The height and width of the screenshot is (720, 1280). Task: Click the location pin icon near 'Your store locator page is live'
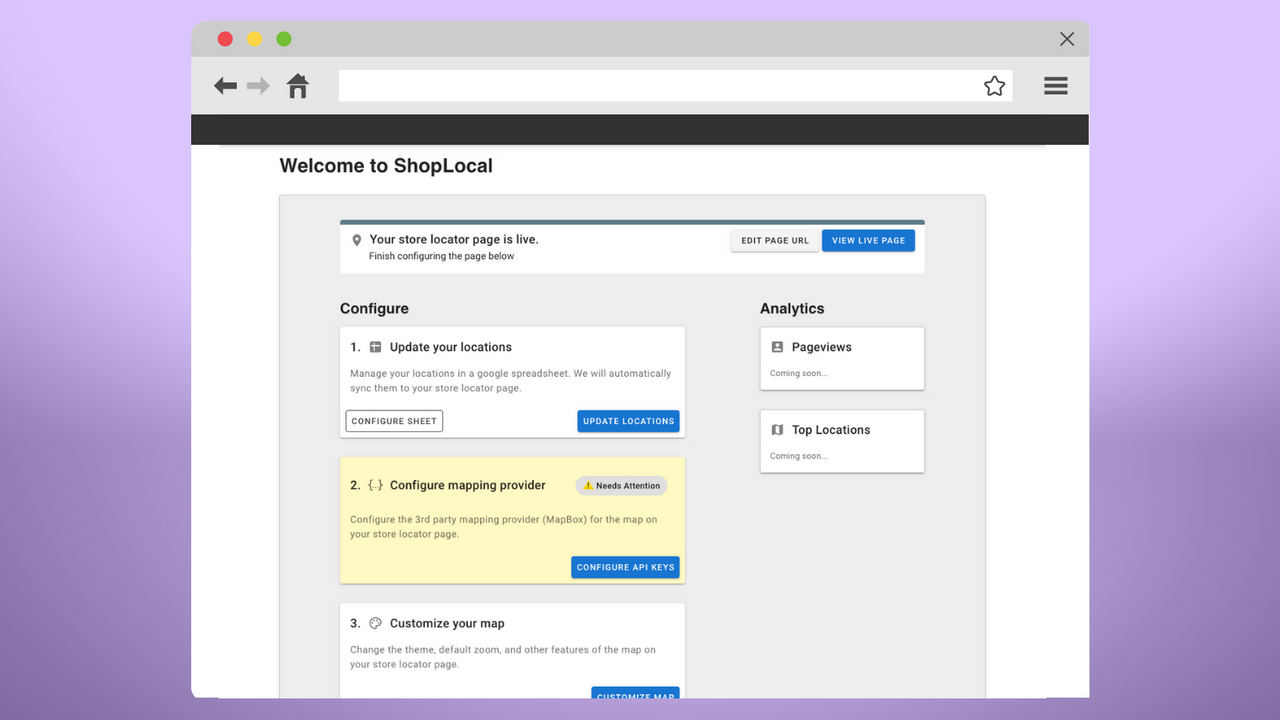click(x=357, y=240)
